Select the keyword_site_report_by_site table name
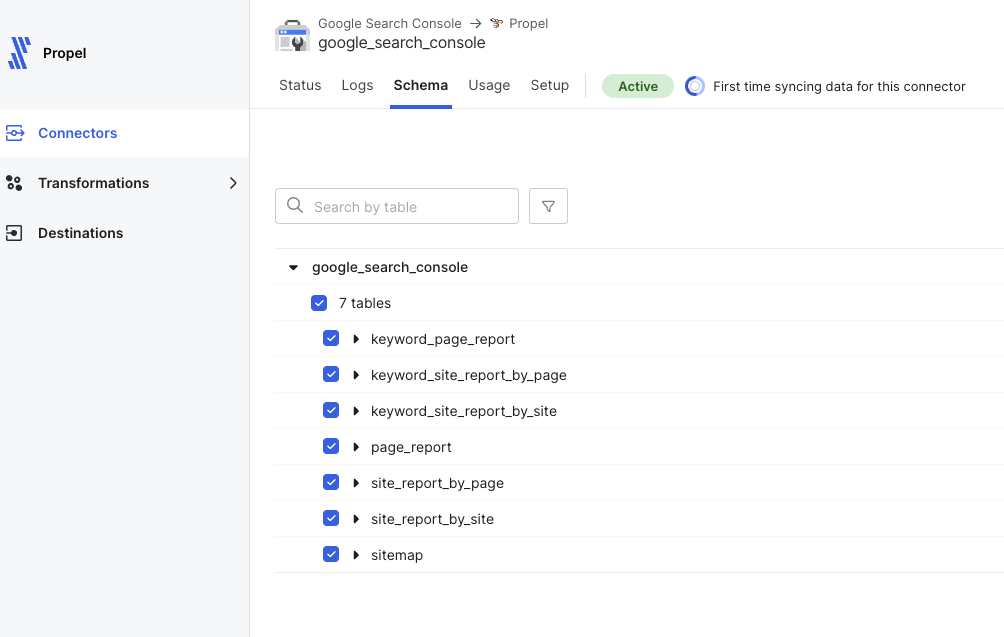1004x637 pixels. [x=464, y=410]
